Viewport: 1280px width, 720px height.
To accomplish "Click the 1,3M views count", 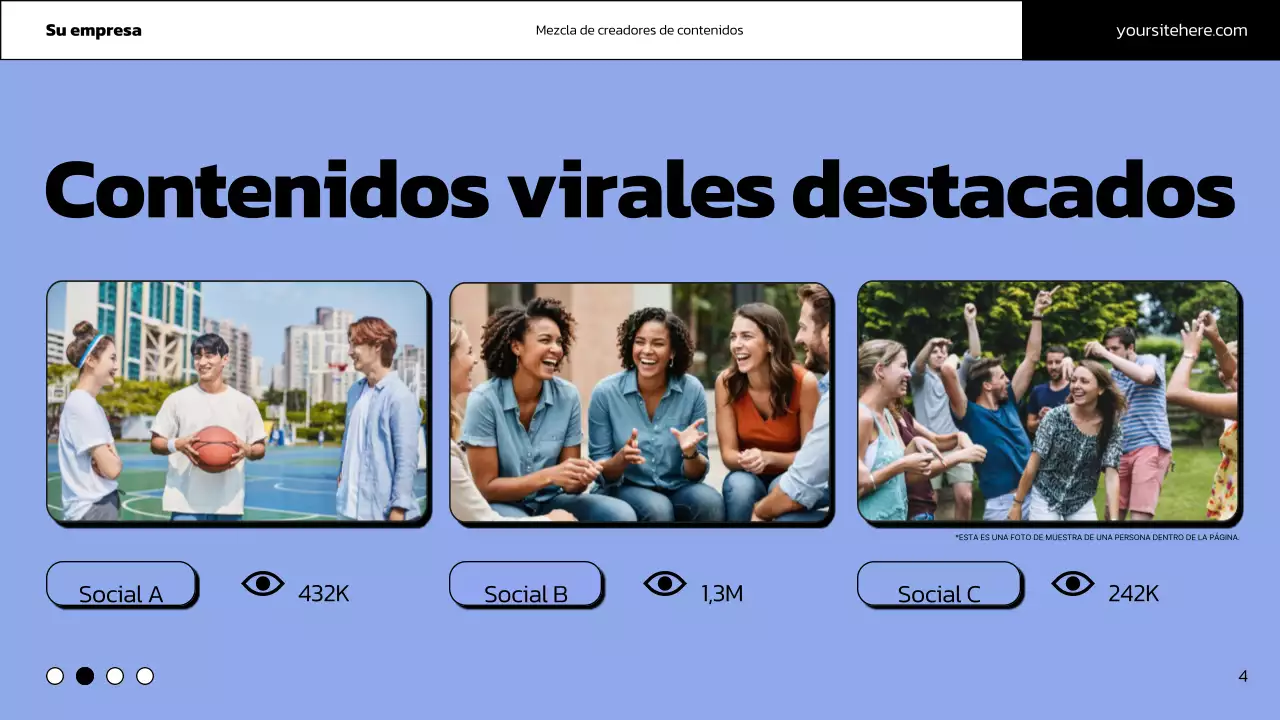I will point(722,594).
